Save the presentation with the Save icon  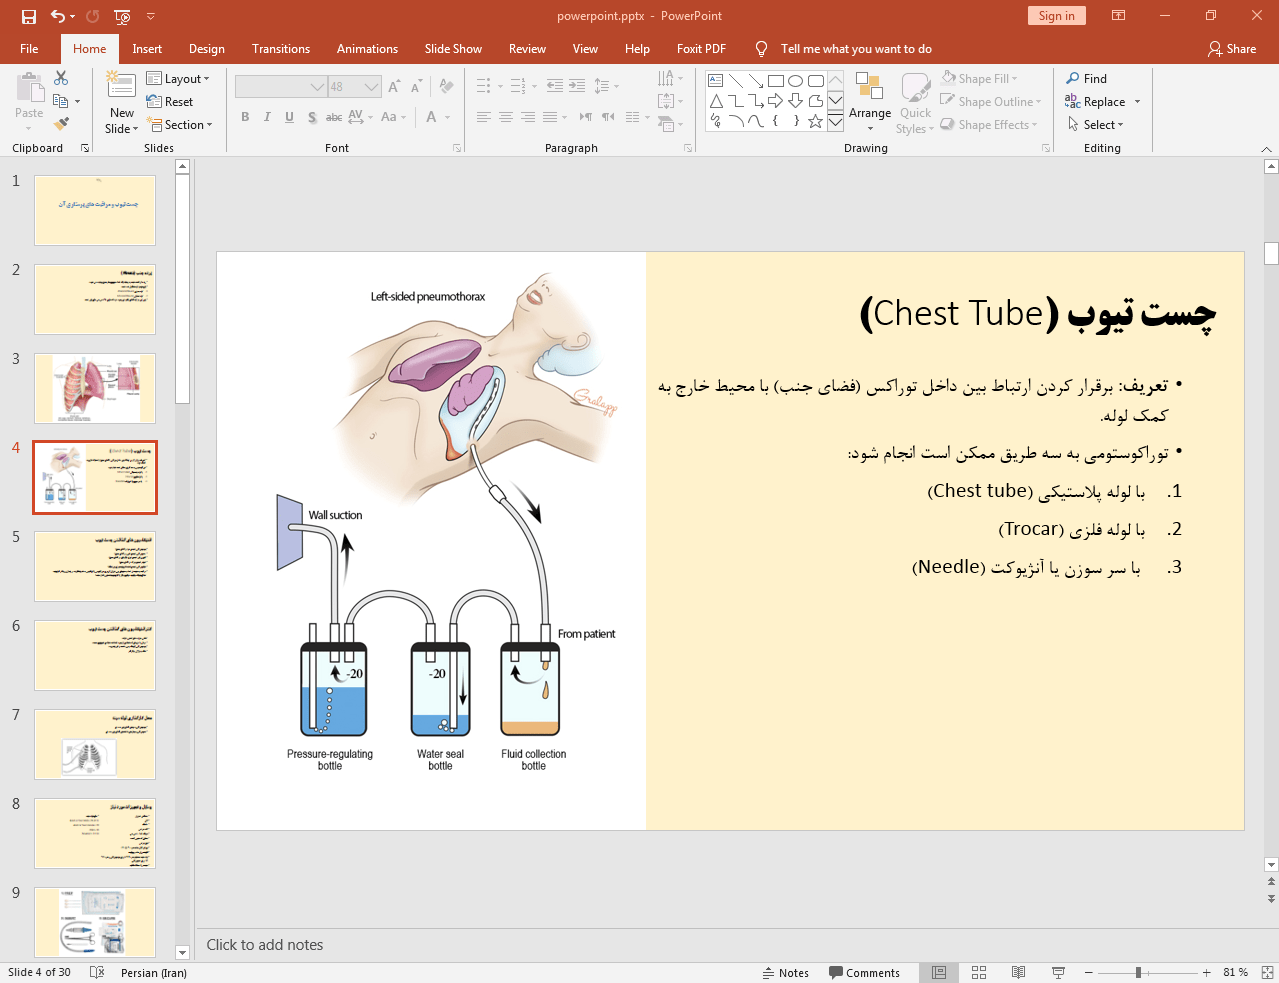pos(28,16)
